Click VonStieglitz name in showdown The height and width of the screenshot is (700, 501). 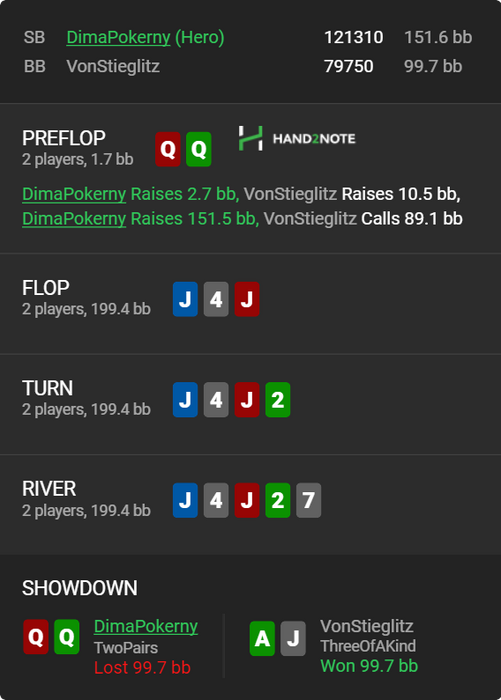pyautogui.click(x=367, y=626)
